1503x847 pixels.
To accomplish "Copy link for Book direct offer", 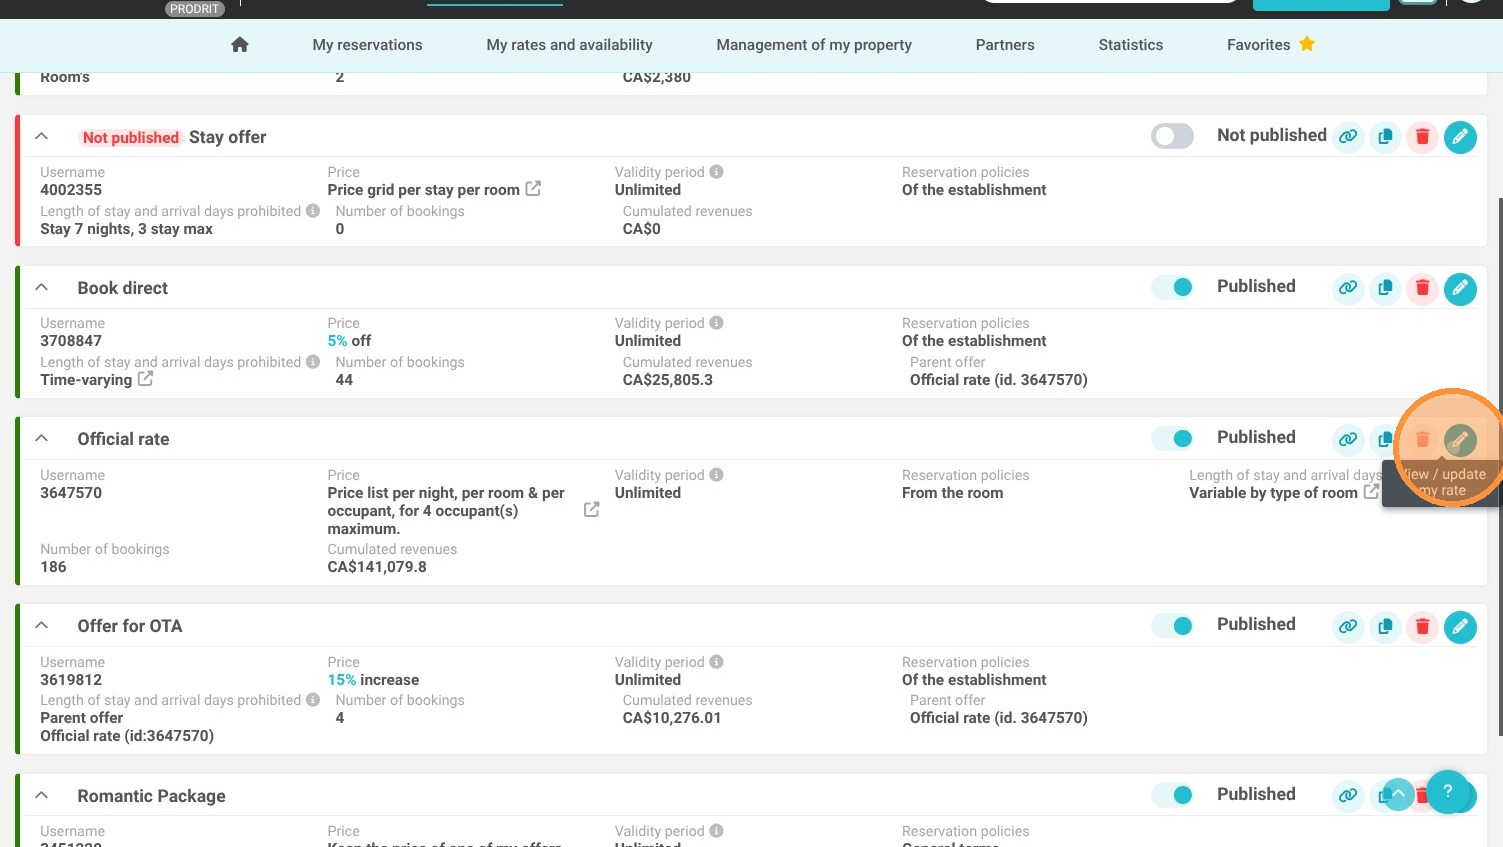I will point(1348,287).
